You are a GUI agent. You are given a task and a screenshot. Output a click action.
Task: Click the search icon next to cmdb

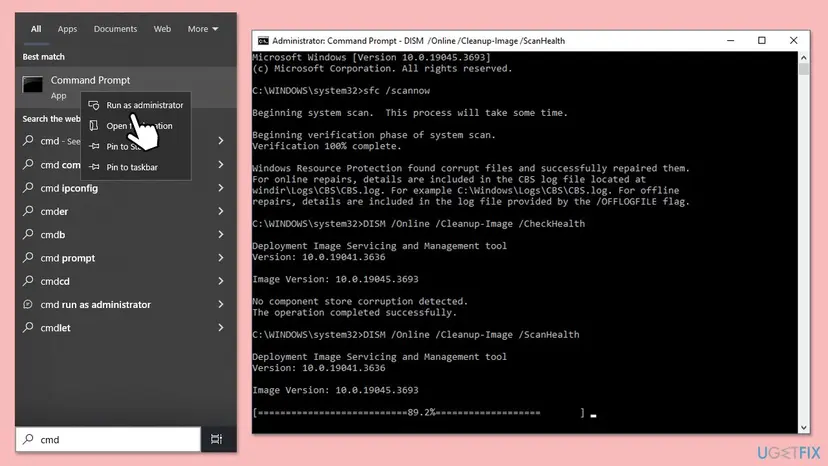coord(28,234)
